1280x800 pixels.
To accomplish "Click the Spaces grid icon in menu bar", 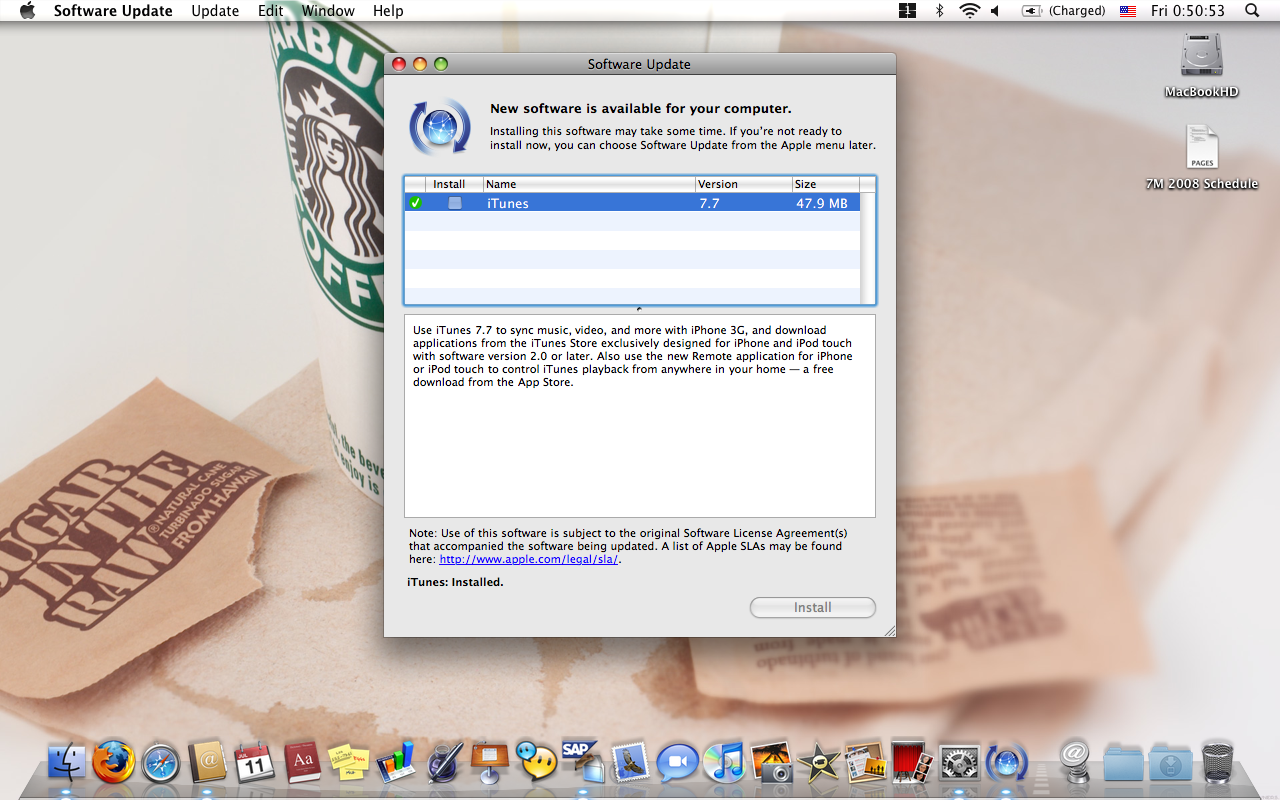I will coord(907,11).
